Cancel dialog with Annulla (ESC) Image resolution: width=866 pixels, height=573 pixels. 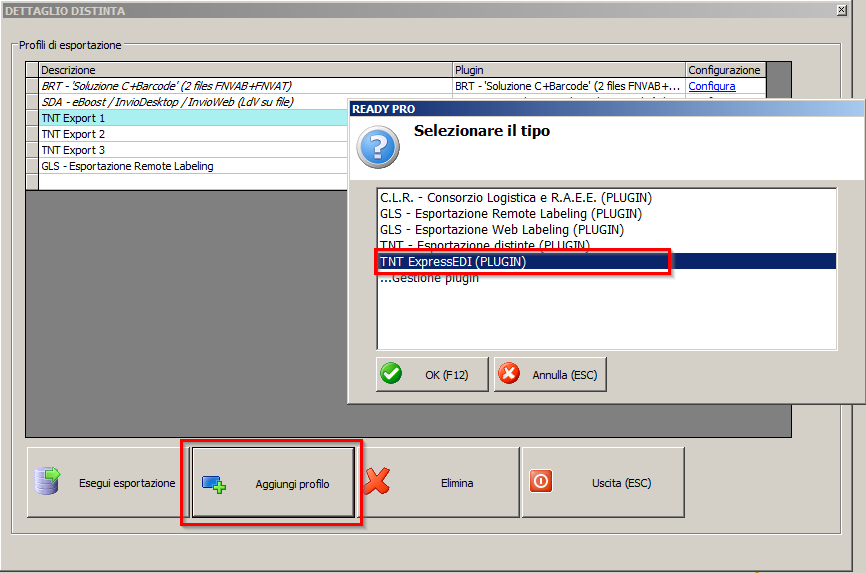(x=550, y=375)
